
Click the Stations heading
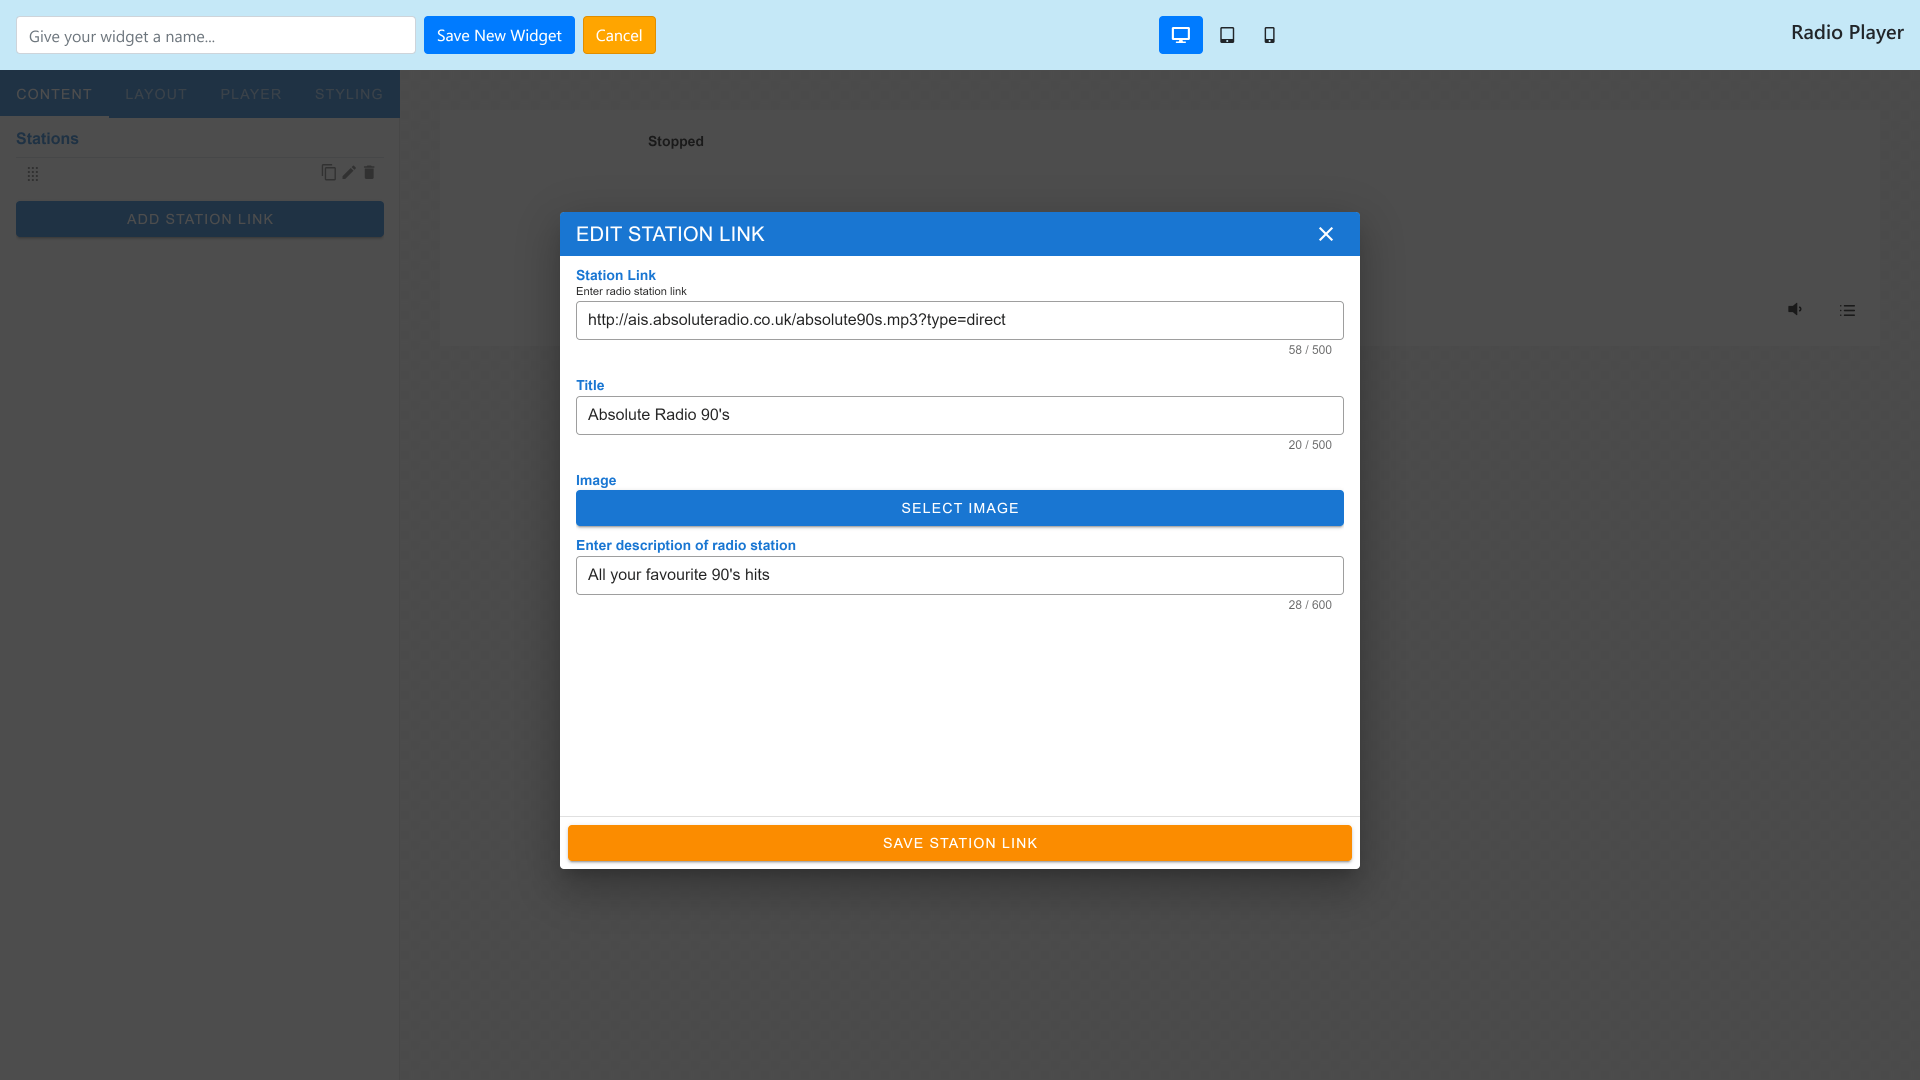47,138
